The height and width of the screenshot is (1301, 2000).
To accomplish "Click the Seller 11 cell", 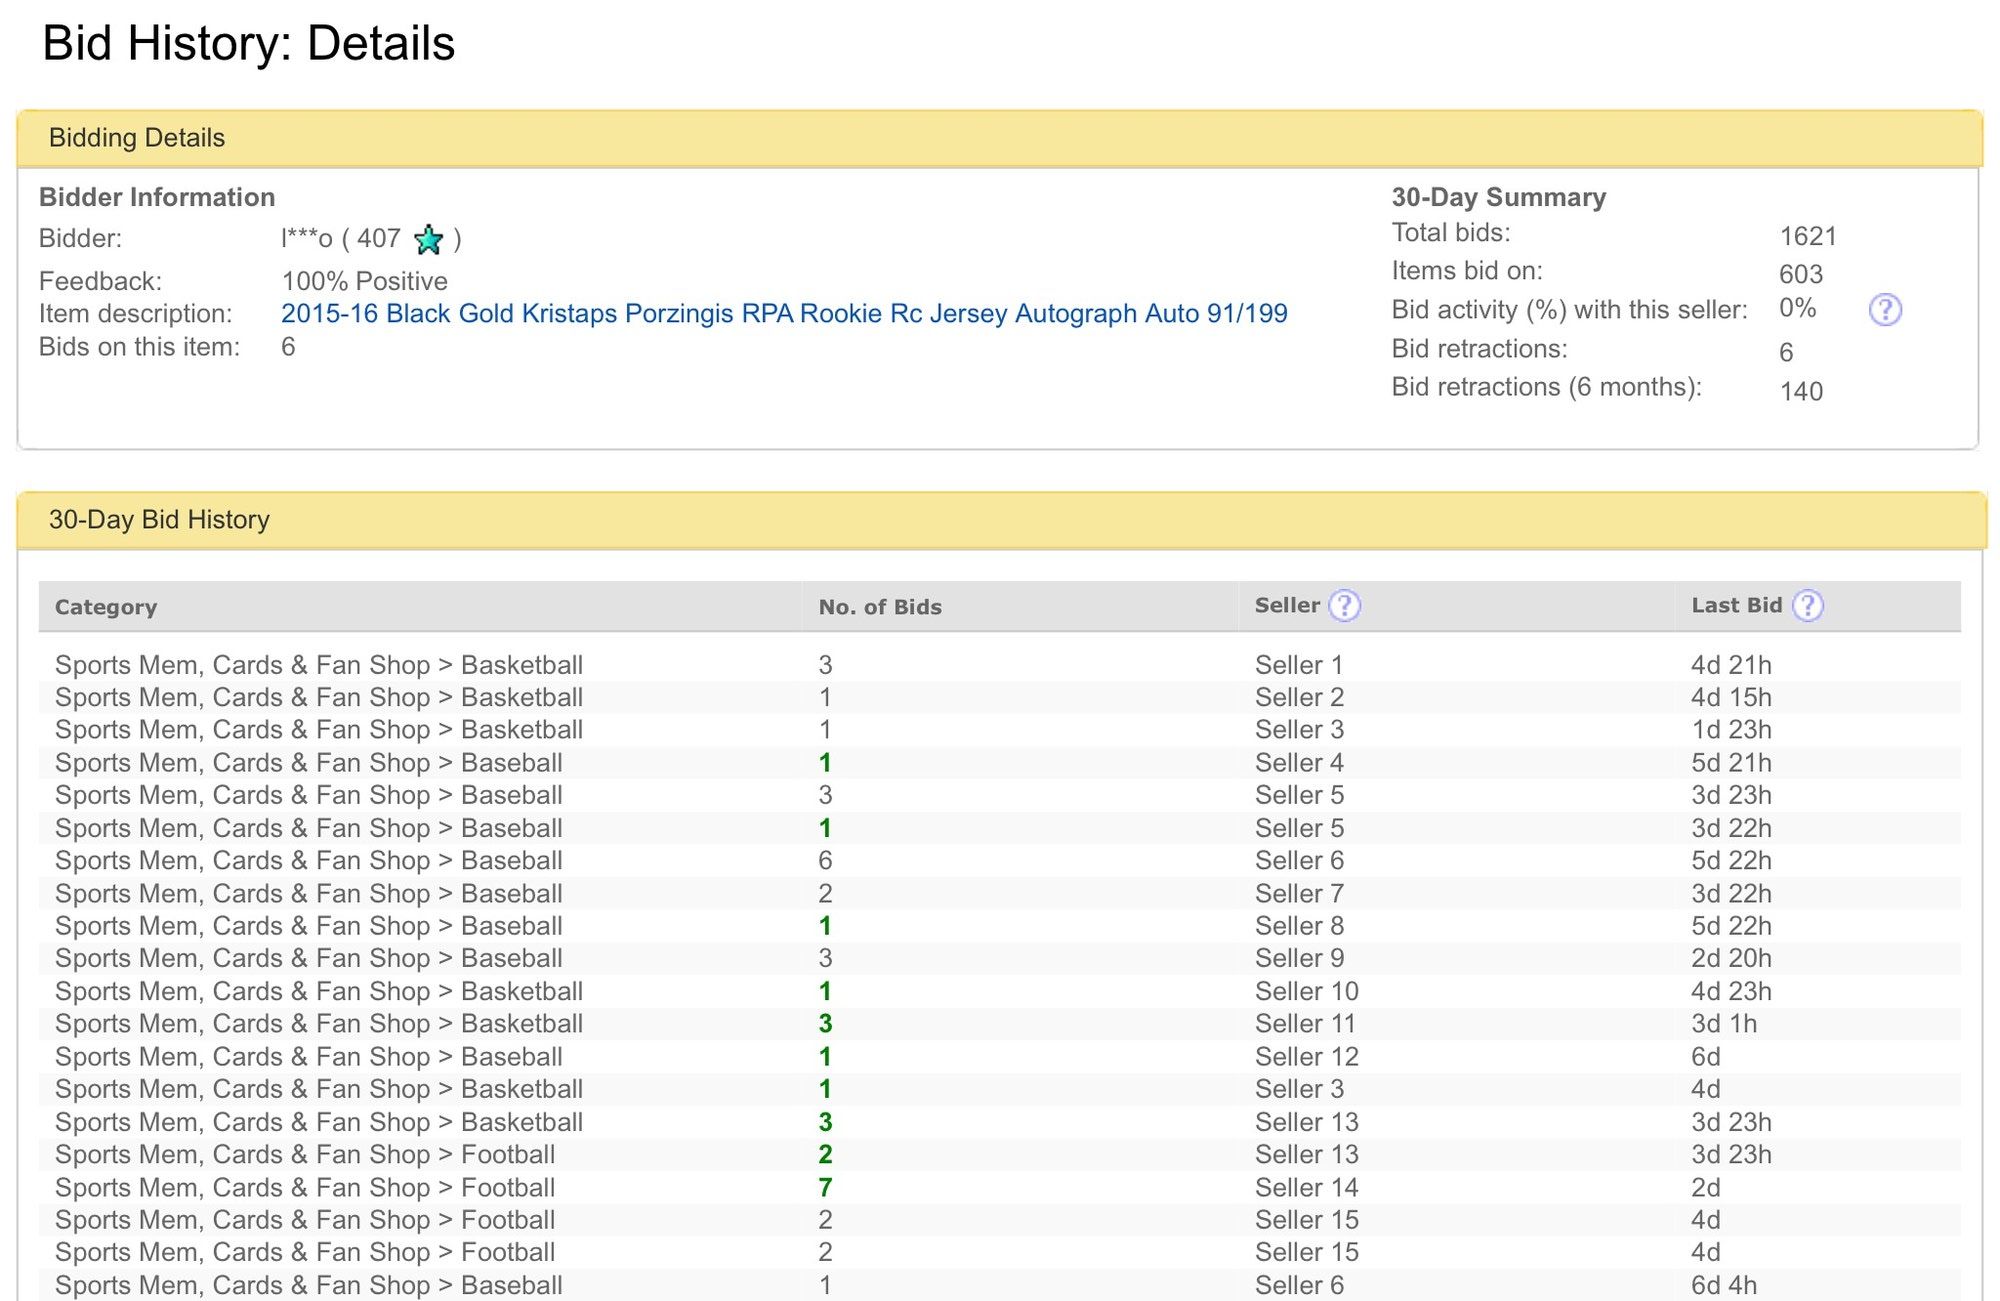I will point(1305,1024).
